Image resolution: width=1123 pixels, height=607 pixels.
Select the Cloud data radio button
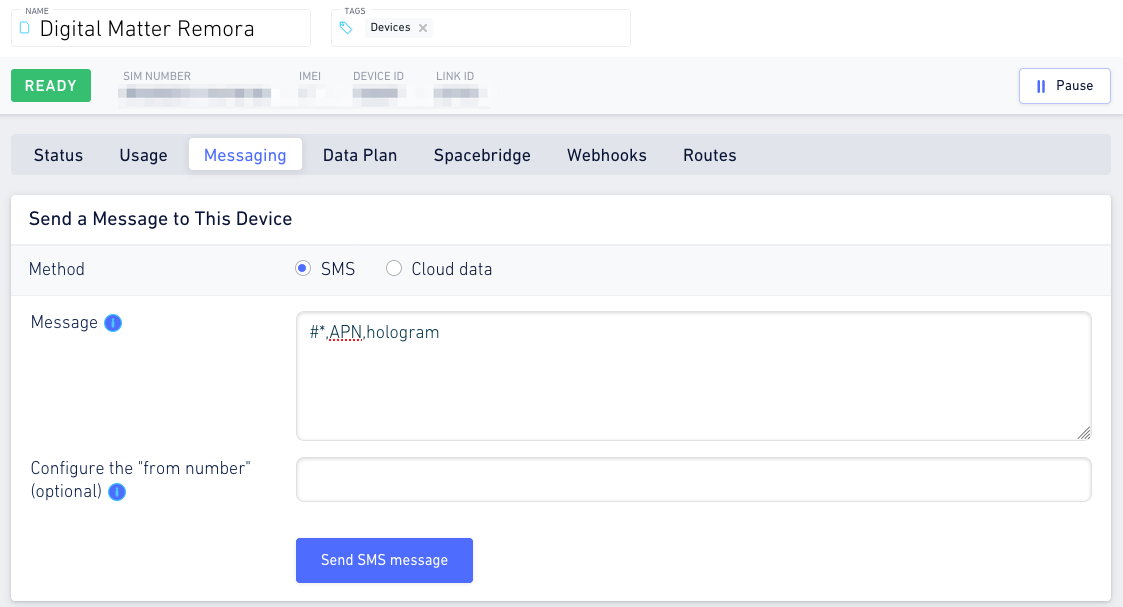[394, 268]
